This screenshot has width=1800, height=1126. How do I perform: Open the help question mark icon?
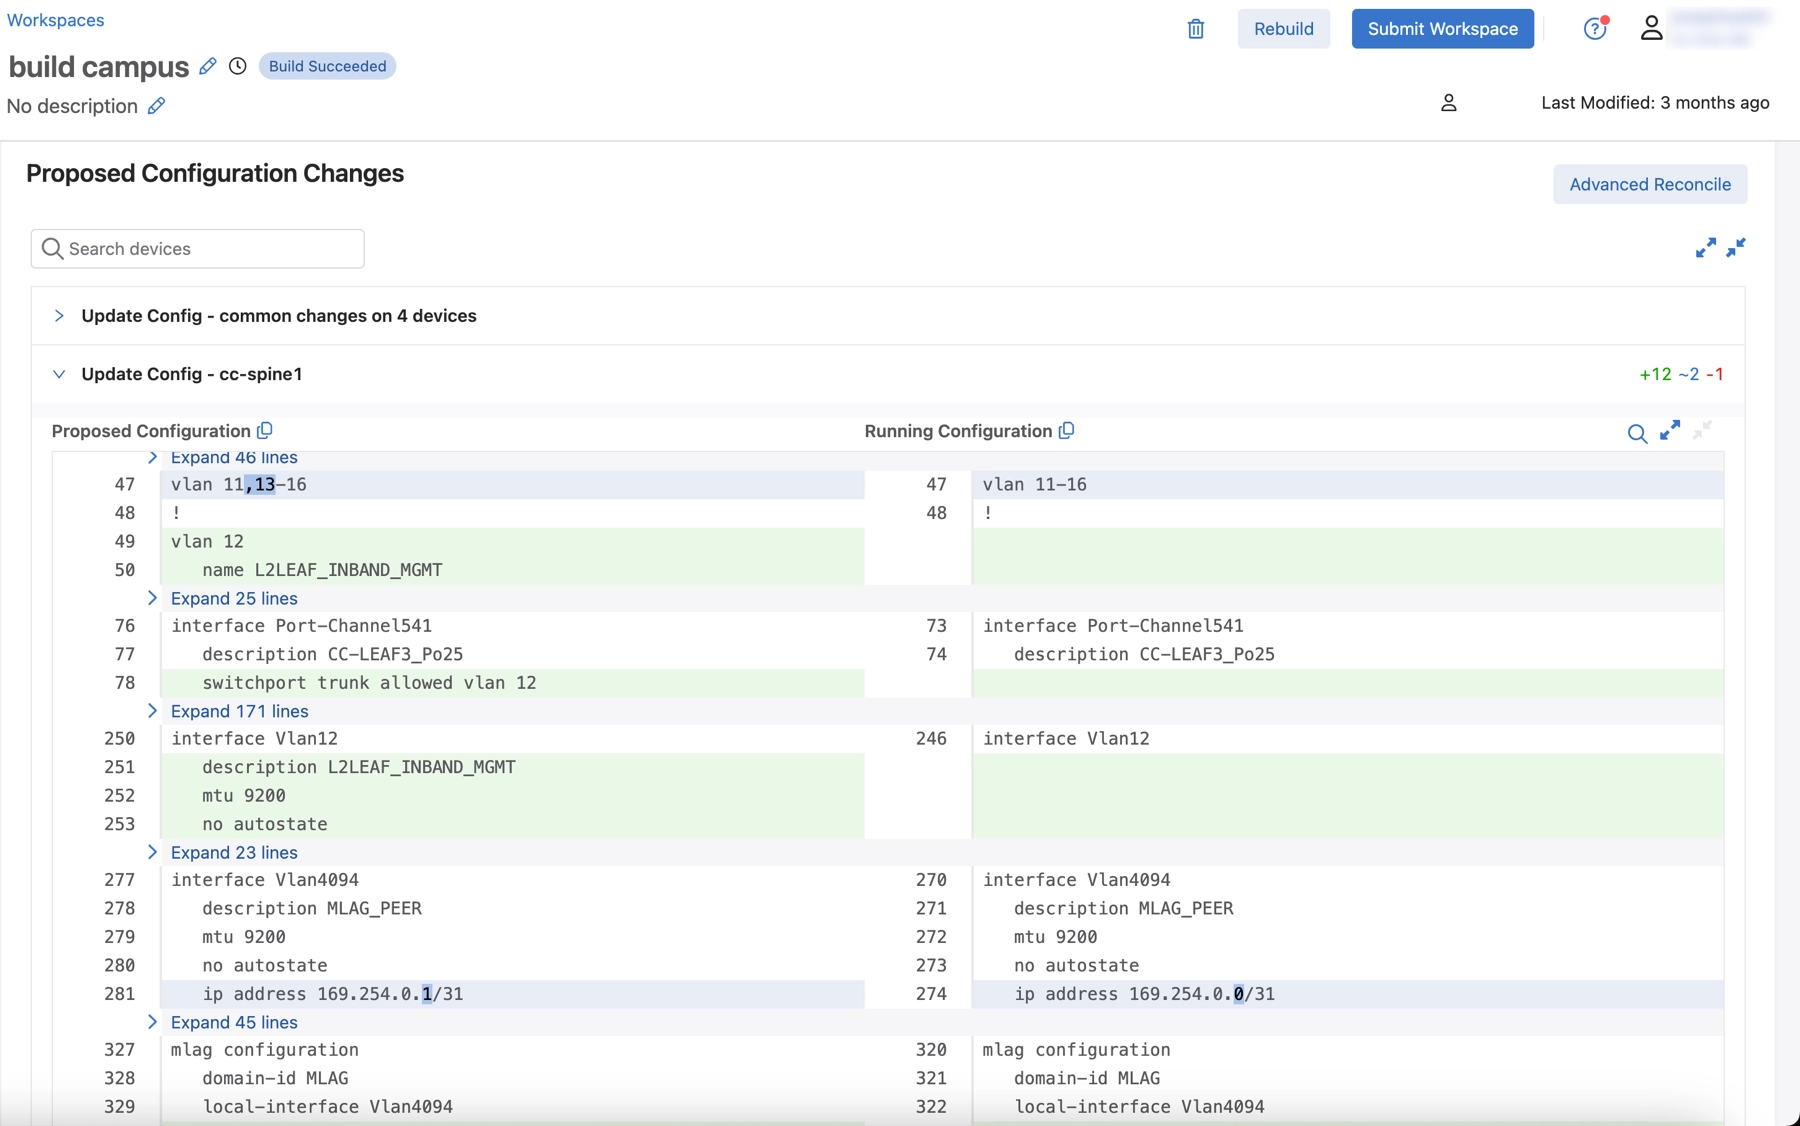1594,29
